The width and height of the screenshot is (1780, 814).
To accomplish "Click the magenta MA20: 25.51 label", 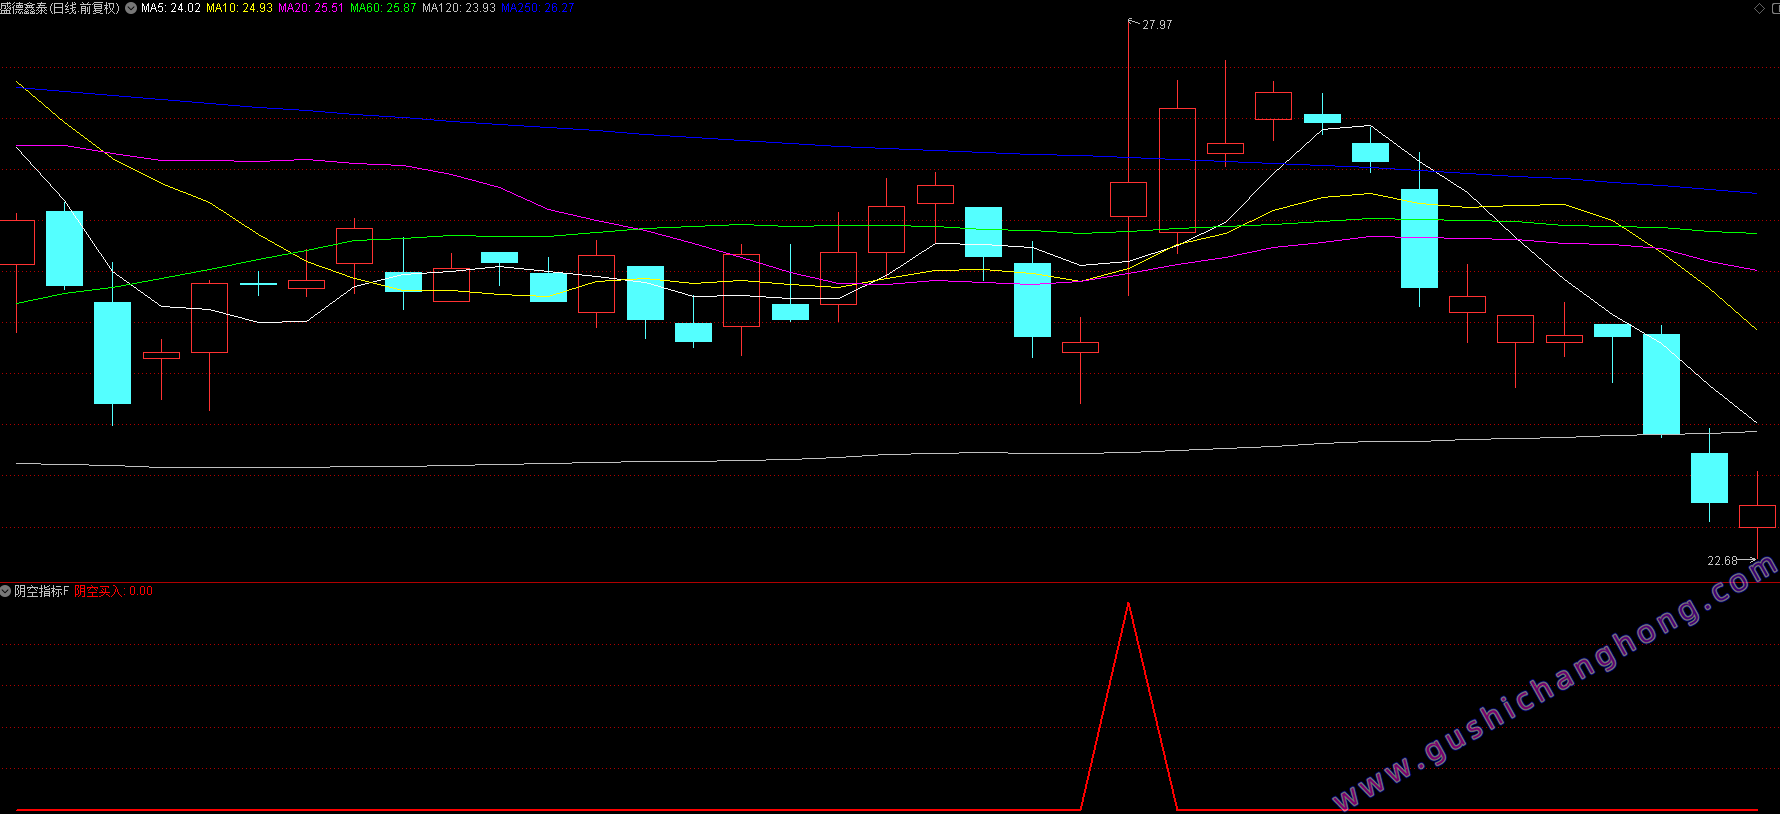I will pyautogui.click(x=311, y=8).
